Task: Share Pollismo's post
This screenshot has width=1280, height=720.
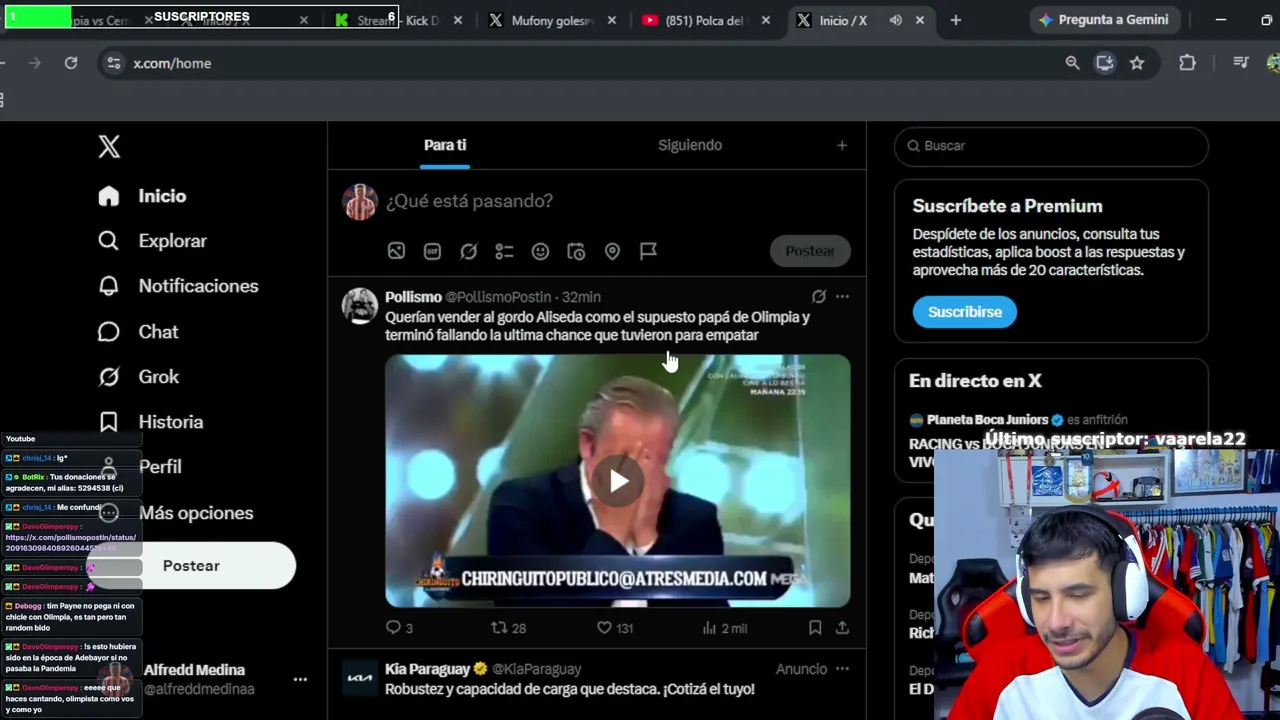Action: (842, 628)
